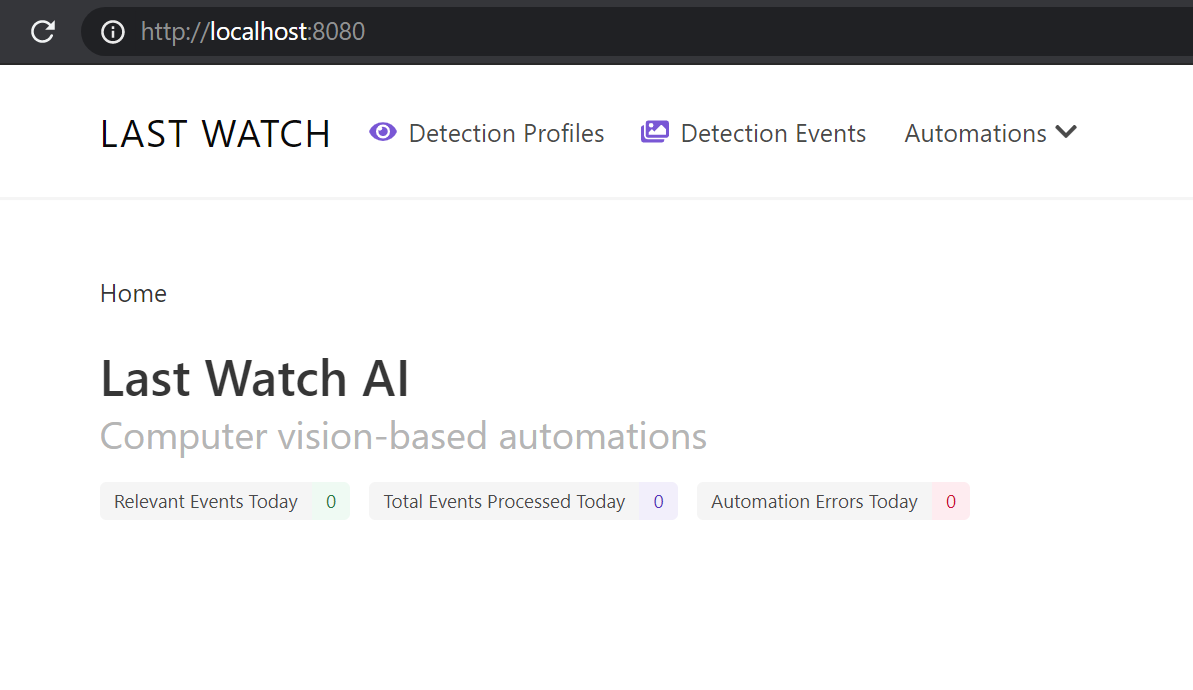Expand the Automations dropdown chevron

[1067, 132]
